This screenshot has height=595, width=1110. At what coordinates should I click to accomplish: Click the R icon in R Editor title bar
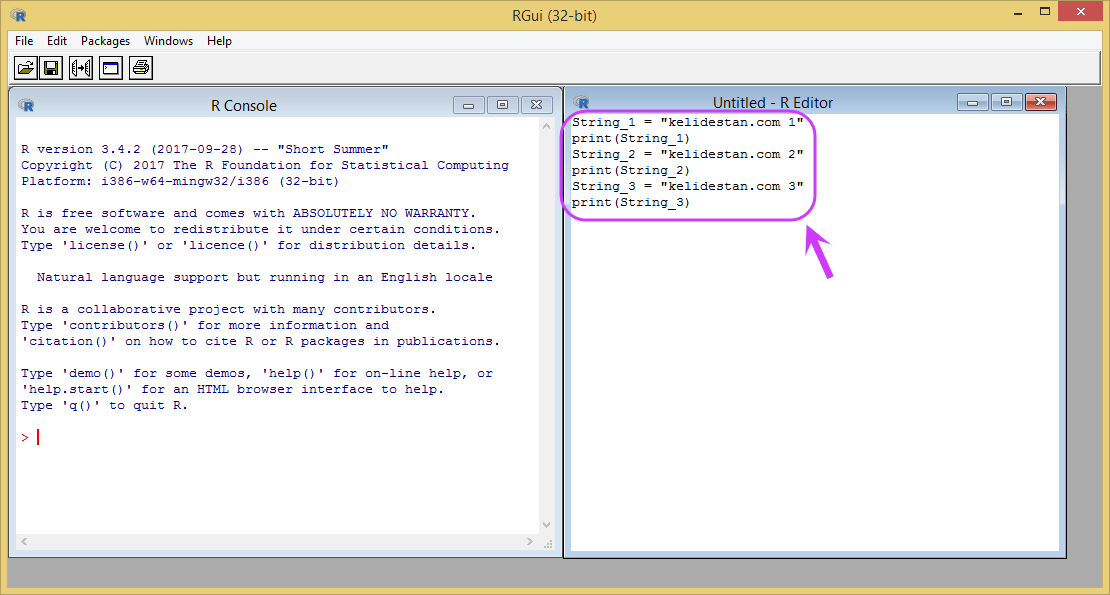pyautogui.click(x=581, y=103)
